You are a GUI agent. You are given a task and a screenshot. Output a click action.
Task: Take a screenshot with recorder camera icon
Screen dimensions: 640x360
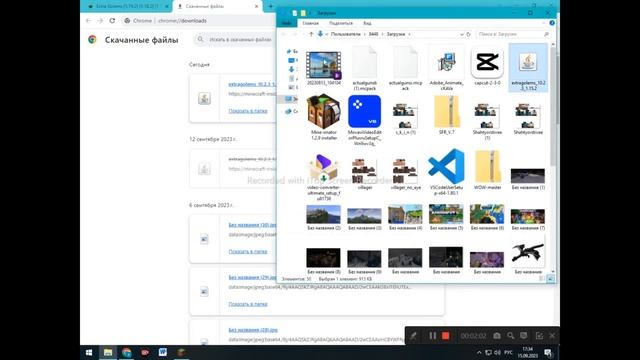click(x=497, y=336)
